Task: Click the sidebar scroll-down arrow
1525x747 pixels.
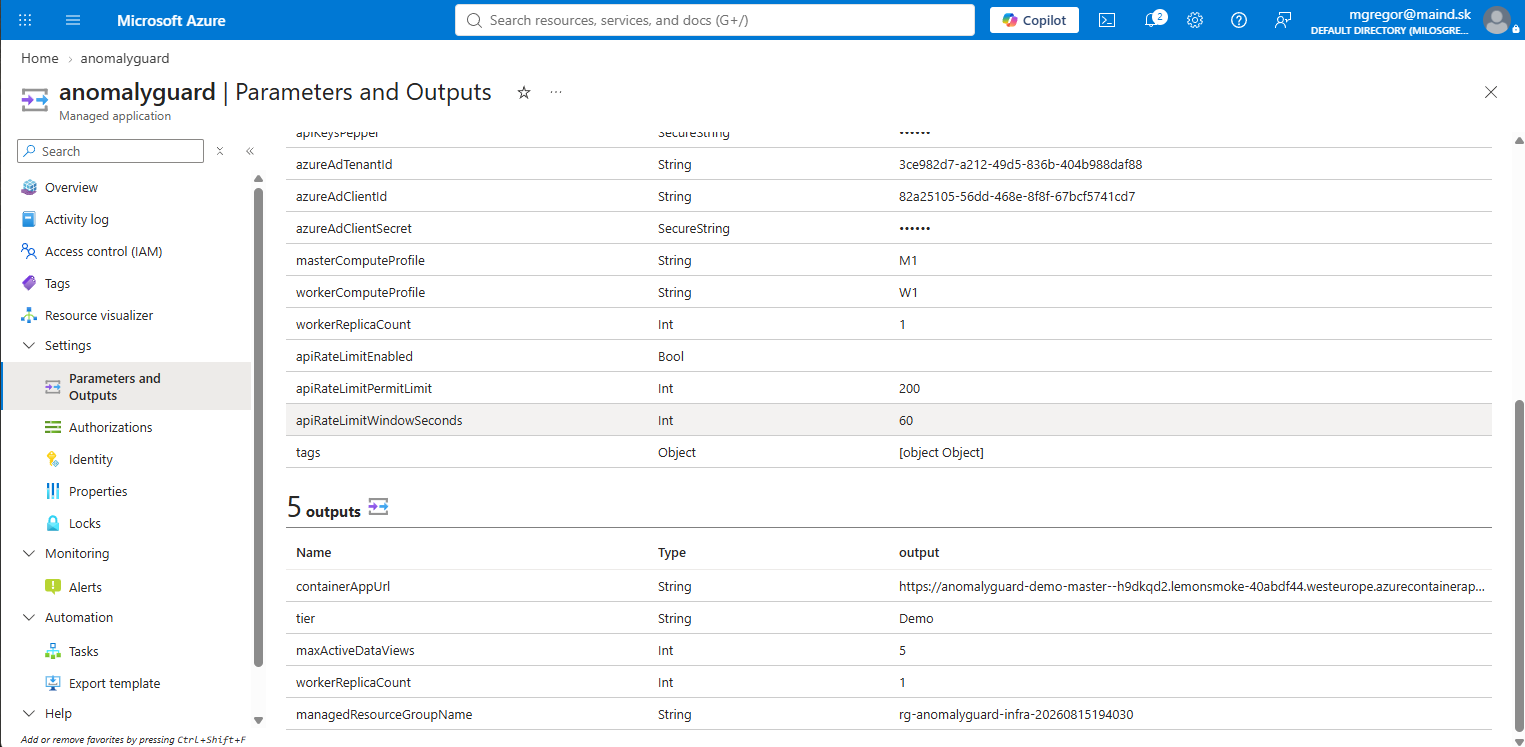Action: [258, 719]
